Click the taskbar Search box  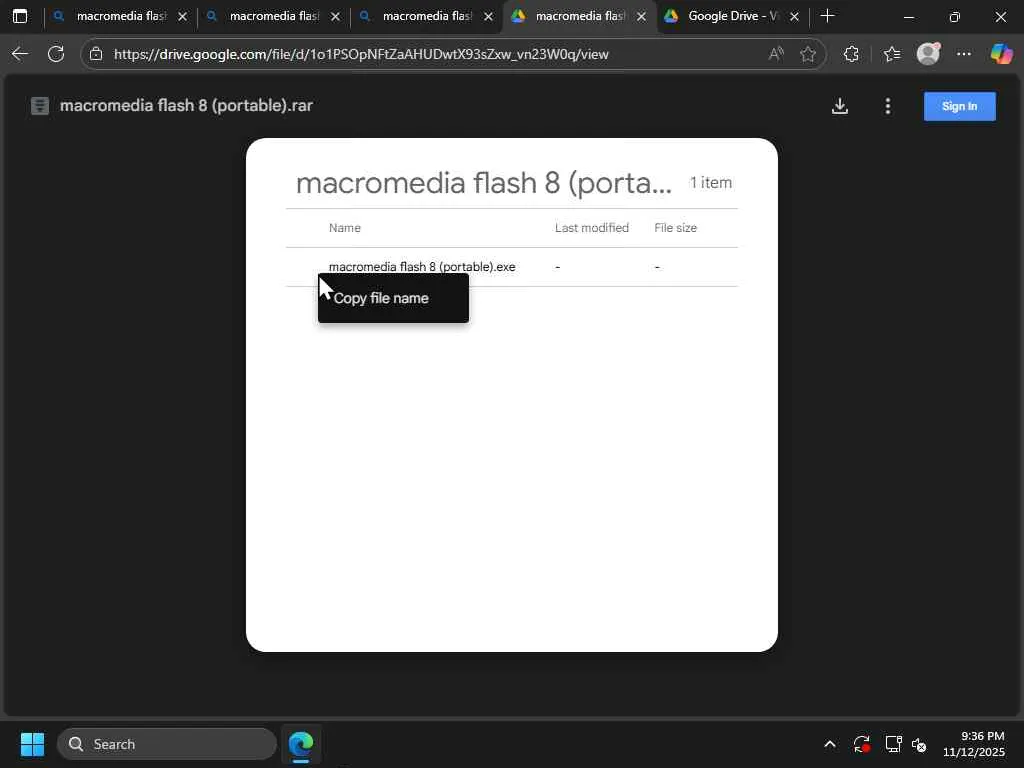coord(167,744)
